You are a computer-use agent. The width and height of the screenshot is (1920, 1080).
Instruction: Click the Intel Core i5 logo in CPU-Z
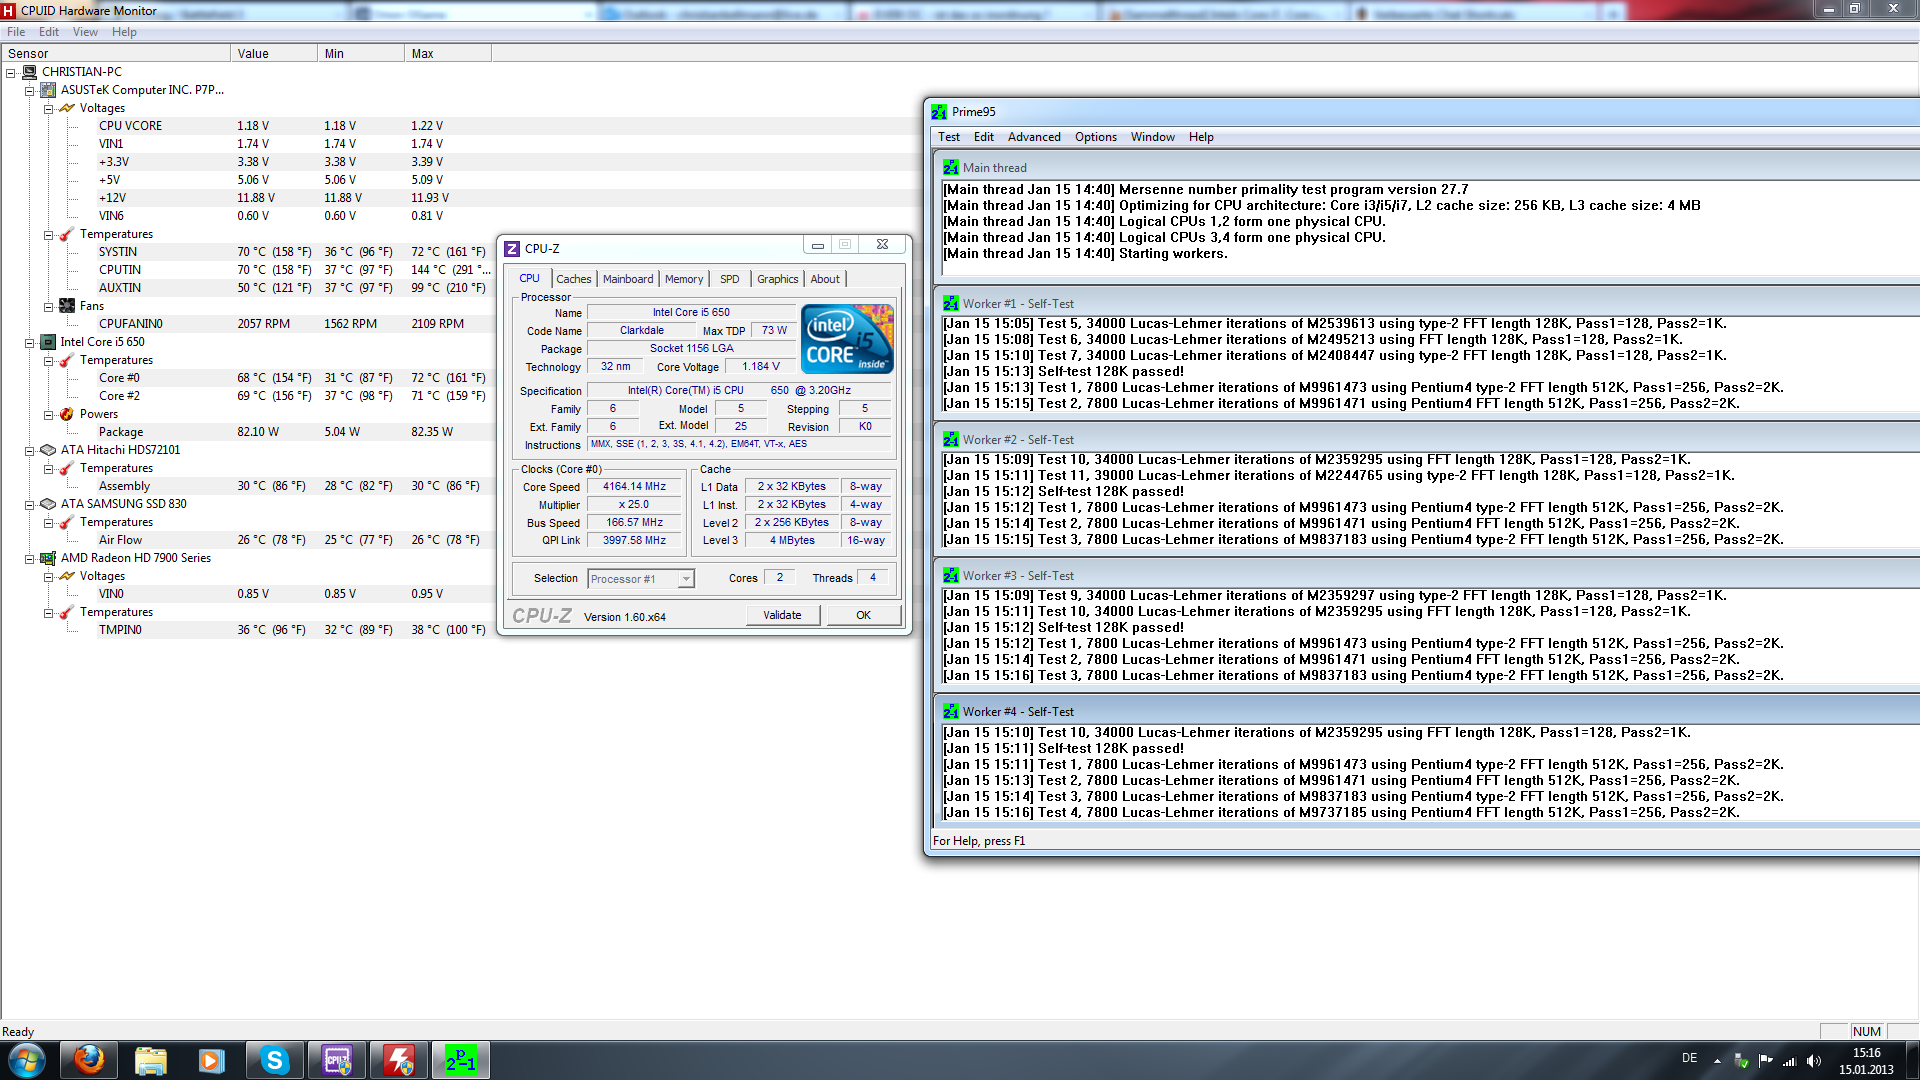(x=847, y=339)
